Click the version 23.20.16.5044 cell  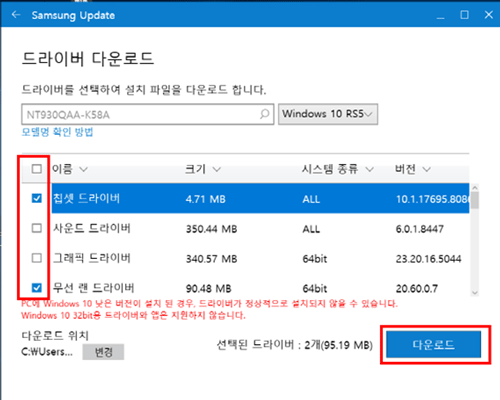[x=428, y=259]
